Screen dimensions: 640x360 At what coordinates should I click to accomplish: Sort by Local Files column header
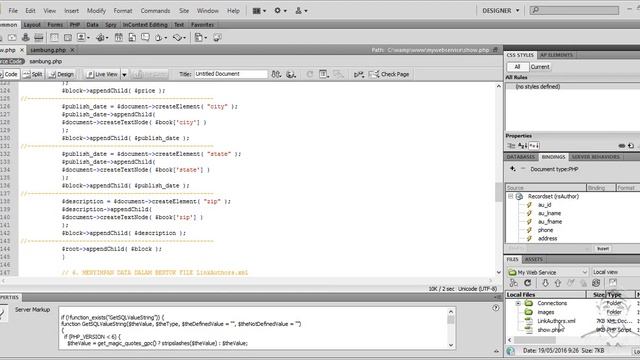pos(546,294)
